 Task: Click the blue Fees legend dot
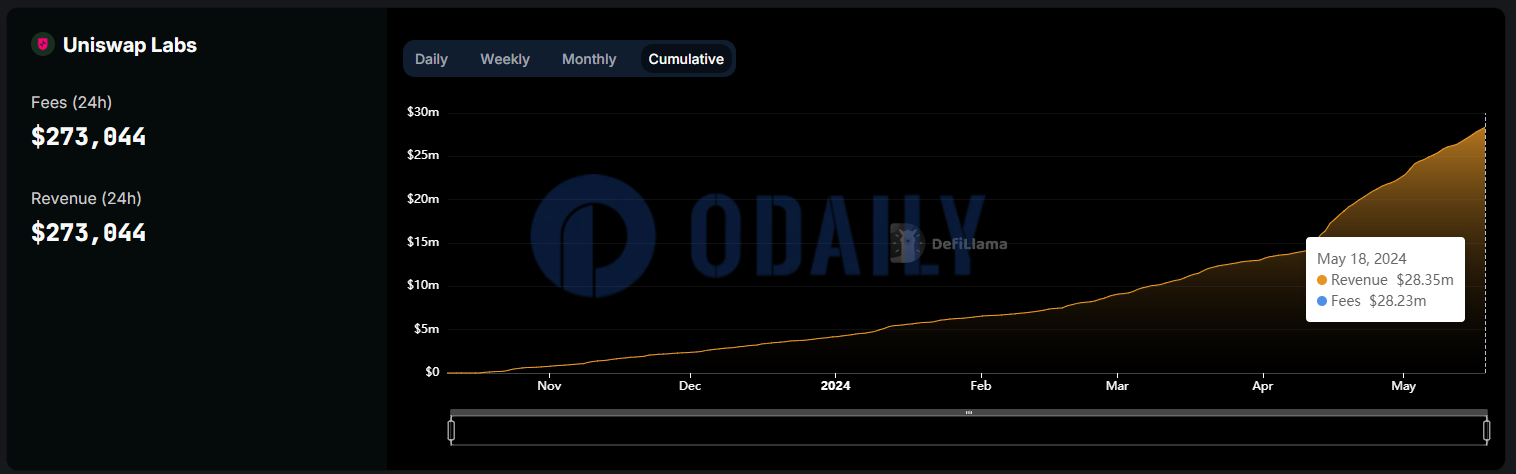click(x=1322, y=301)
